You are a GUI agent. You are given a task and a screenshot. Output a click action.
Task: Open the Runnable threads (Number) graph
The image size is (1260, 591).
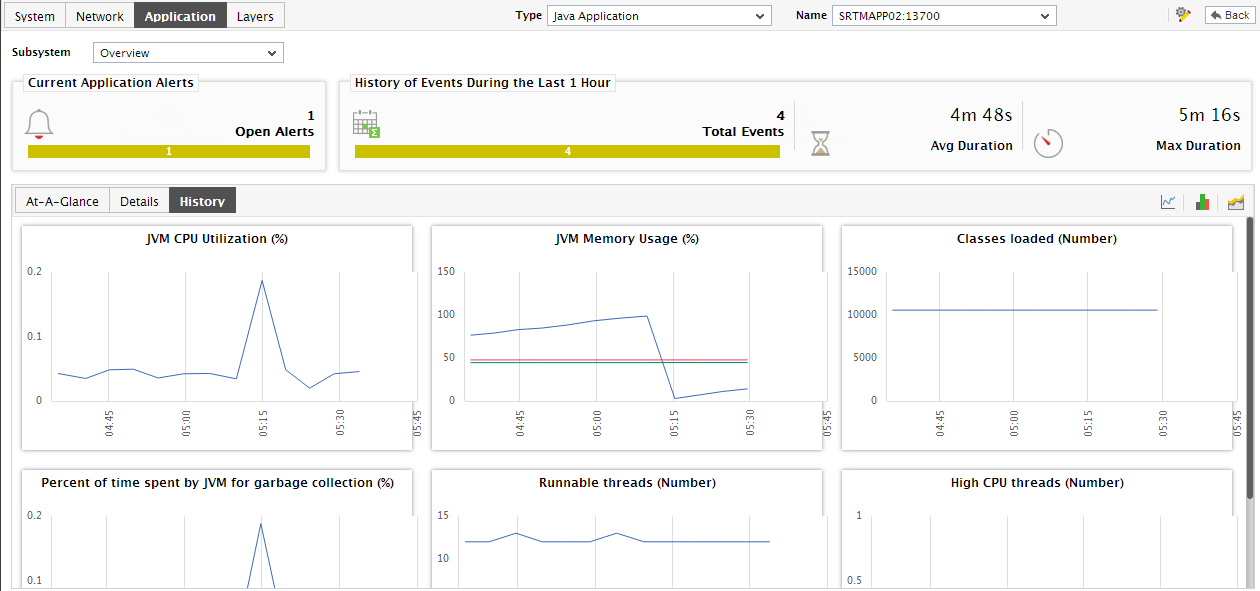[627, 529]
